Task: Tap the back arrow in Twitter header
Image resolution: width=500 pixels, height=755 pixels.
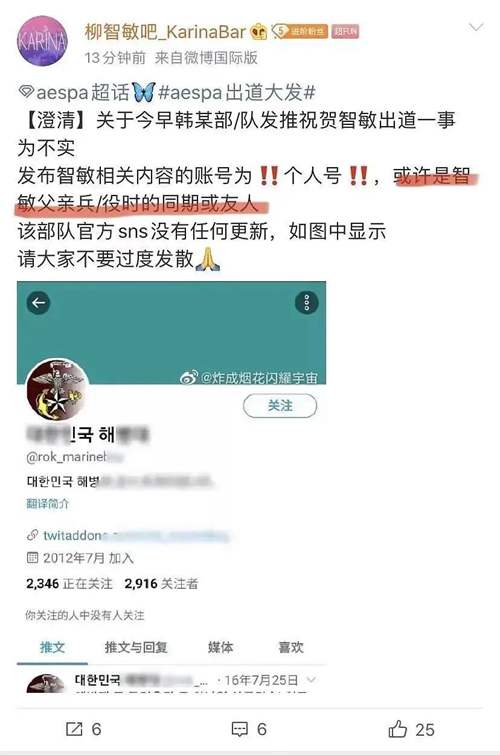Action: 39,303
